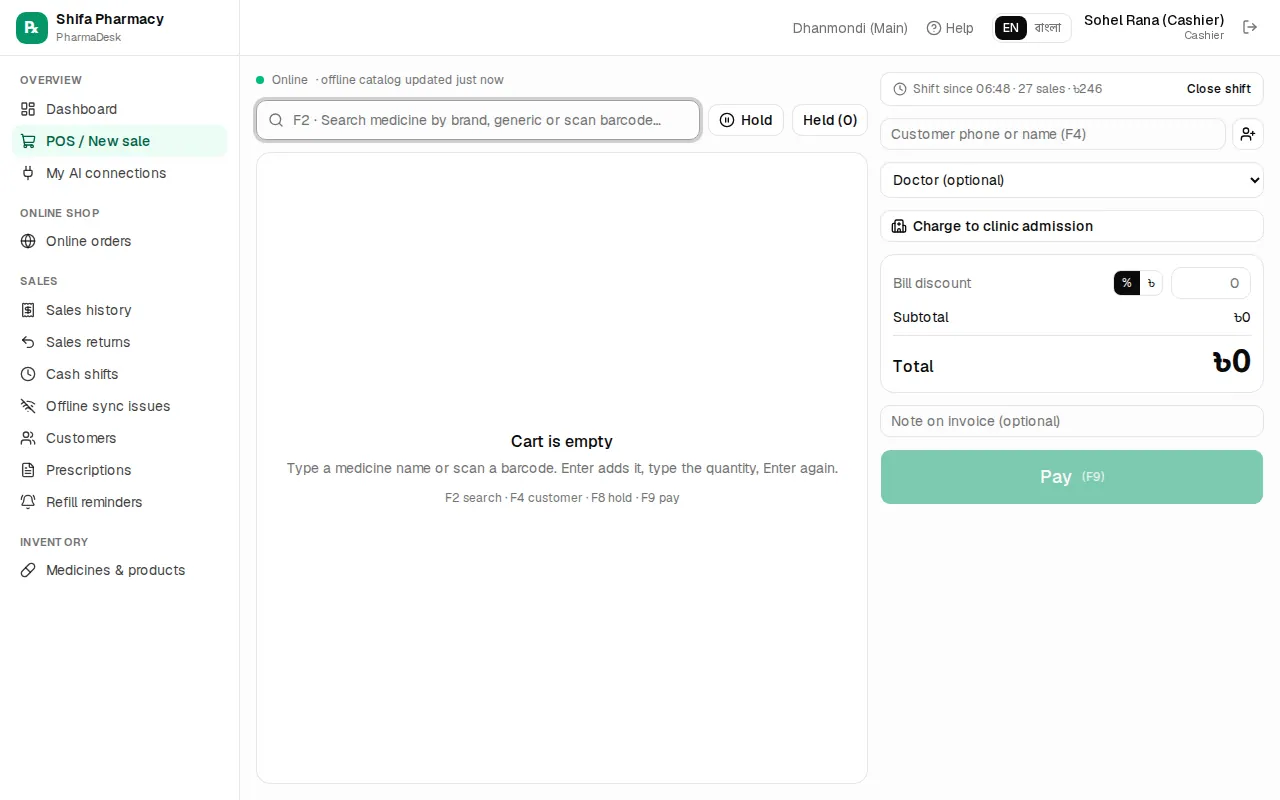Switch language to Bangla (বাংলা)
The height and width of the screenshot is (800, 1280).
1048,28
